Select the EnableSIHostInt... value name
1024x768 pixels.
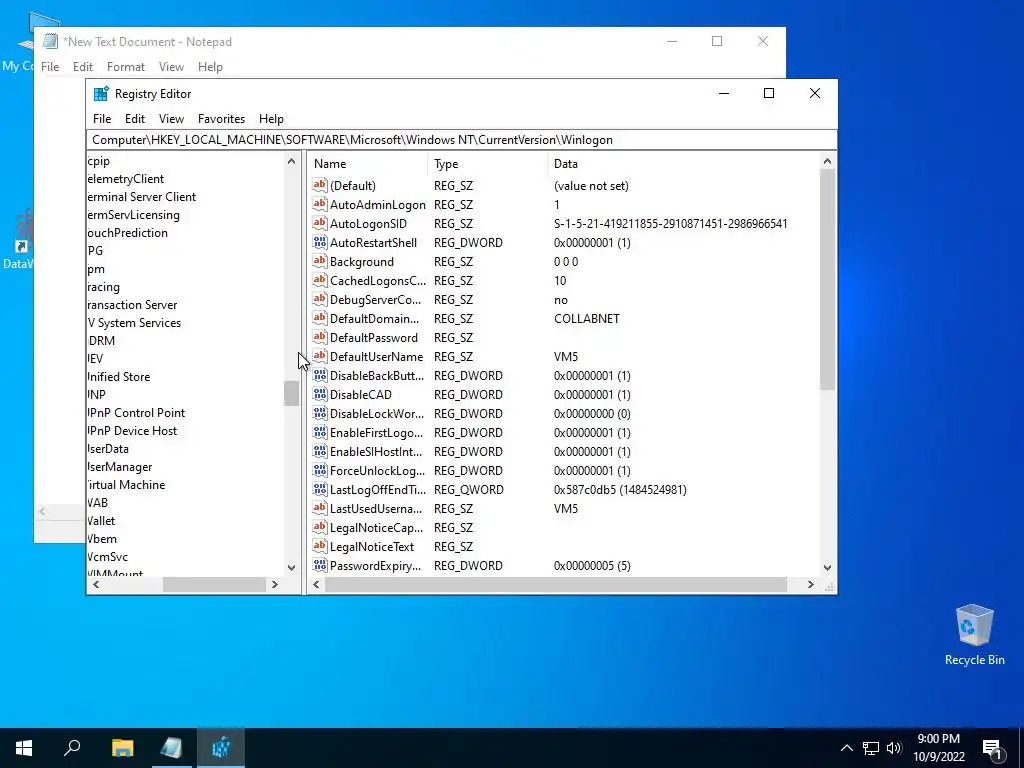pyautogui.click(x=376, y=451)
